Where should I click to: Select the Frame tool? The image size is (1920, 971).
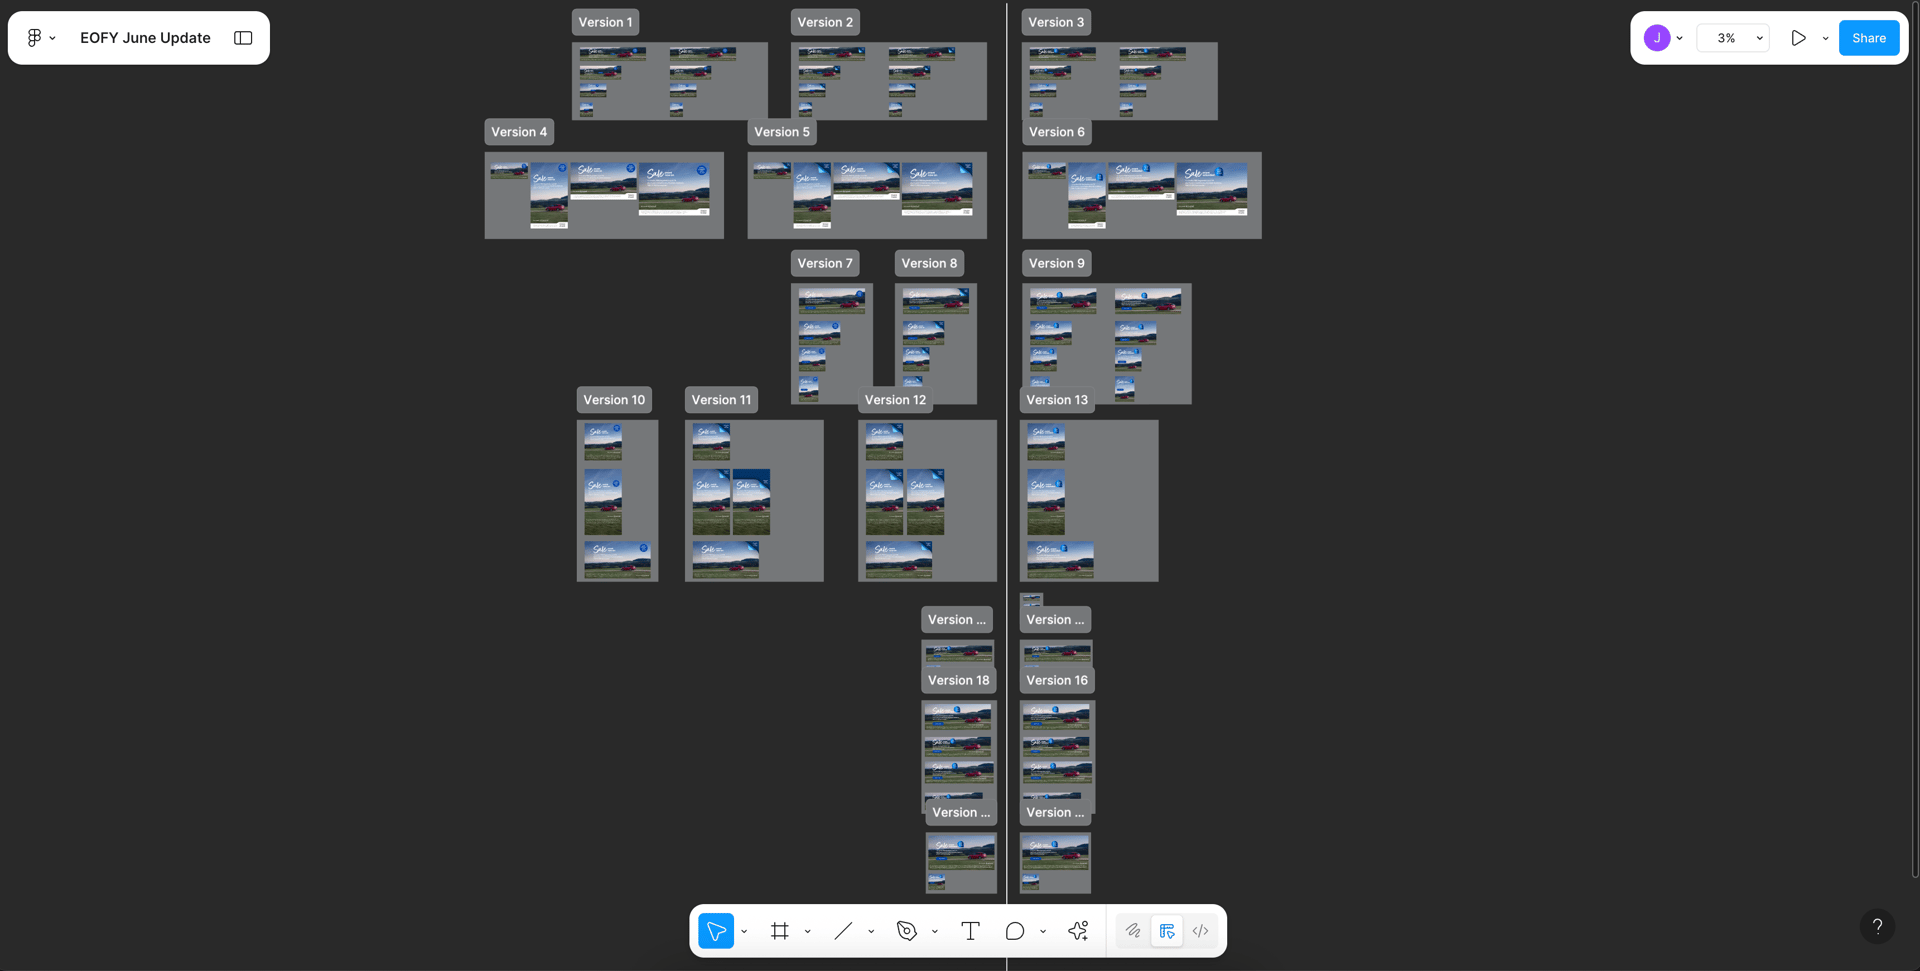tap(780, 931)
